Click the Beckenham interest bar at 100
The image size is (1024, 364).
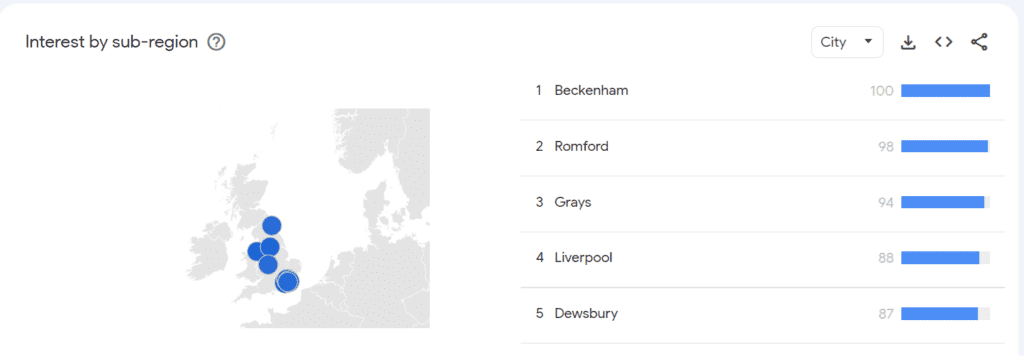pyautogui.click(x=946, y=91)
